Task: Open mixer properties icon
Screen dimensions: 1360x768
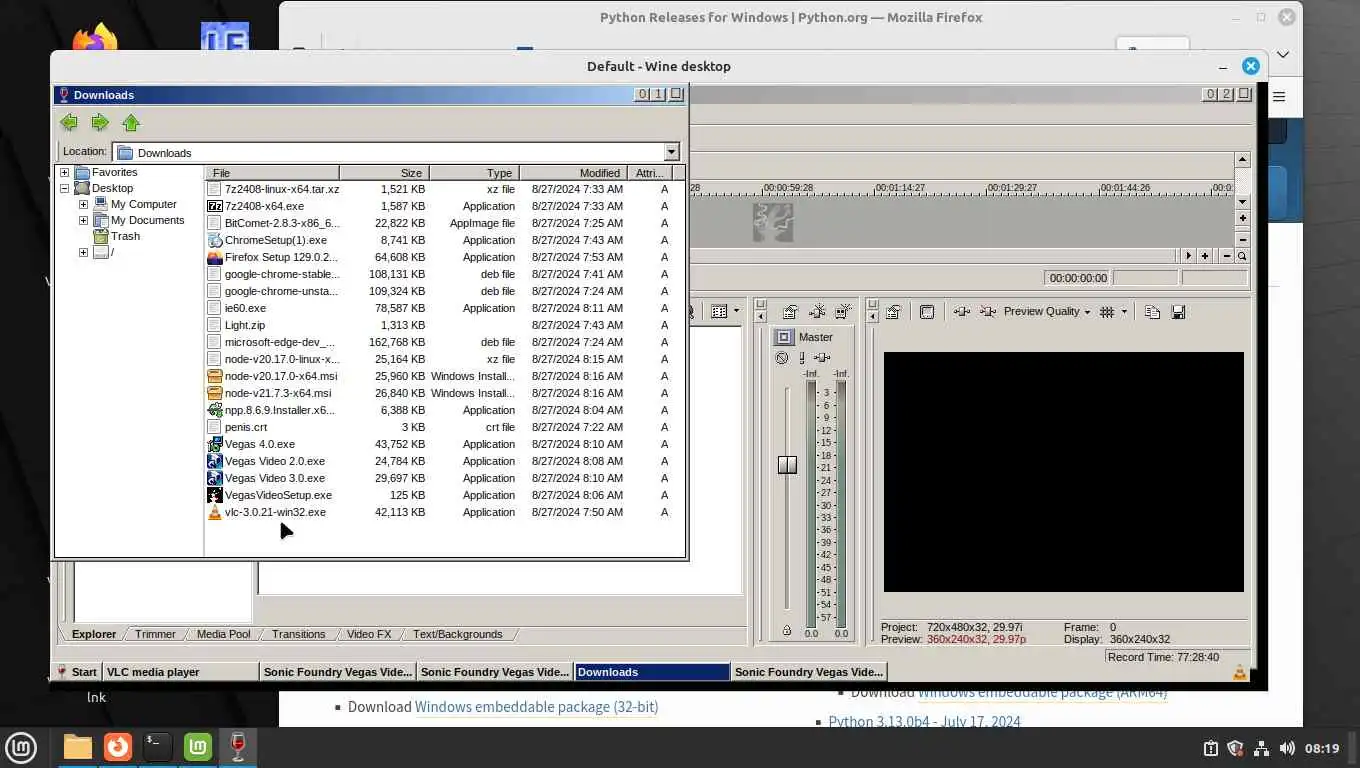Action: pos(790,312)
